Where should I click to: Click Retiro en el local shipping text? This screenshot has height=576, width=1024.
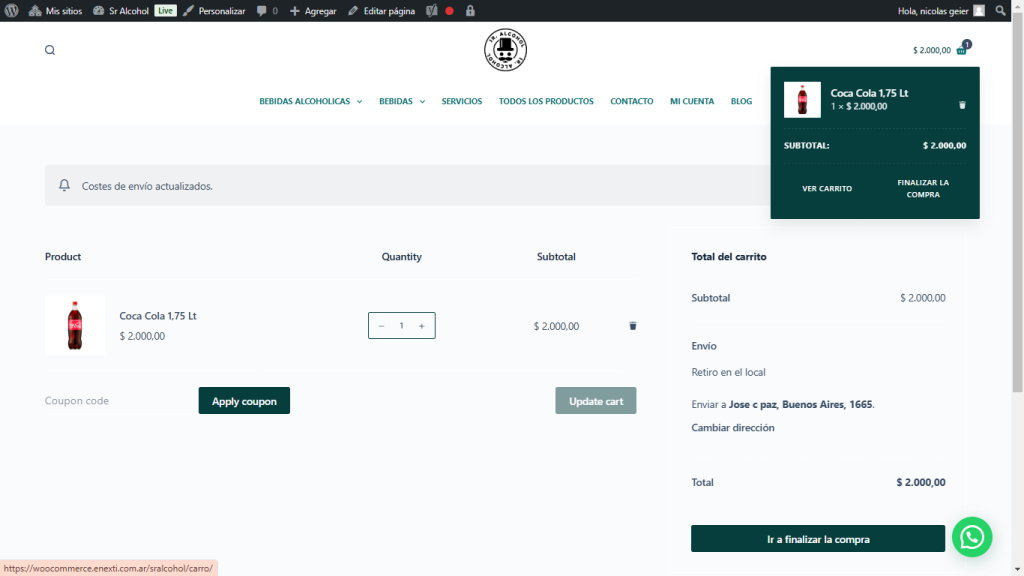[728, 372]
